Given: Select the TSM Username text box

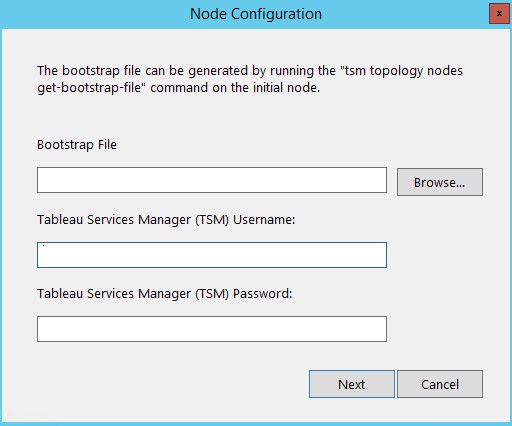Looking at the screenshot, I should [x=212, y=255].
